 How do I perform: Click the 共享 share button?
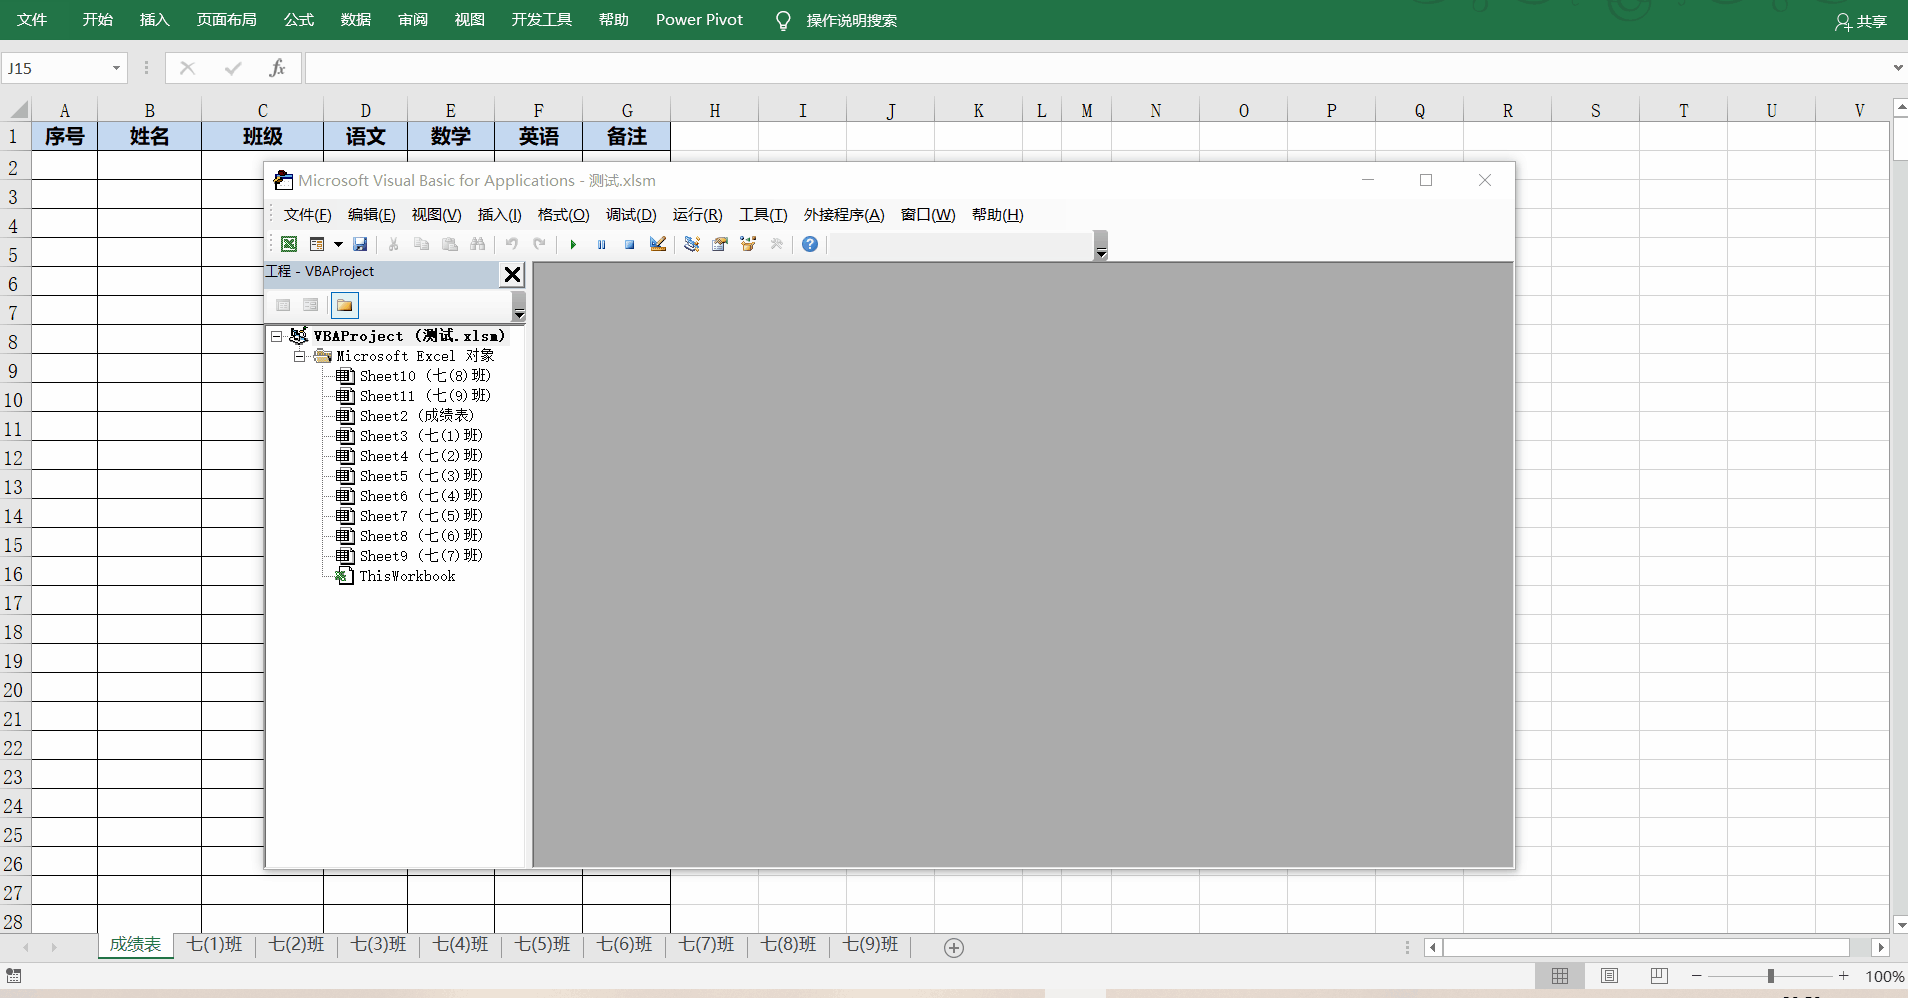point(1861,21)
